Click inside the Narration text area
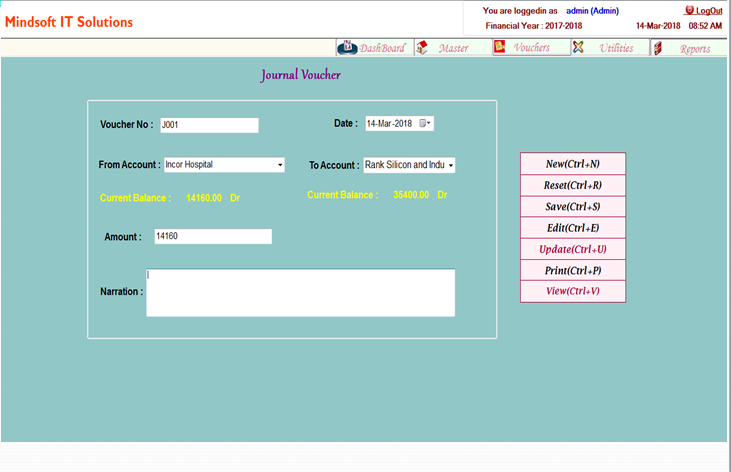 pyautogui.click(x=301, y=292)
